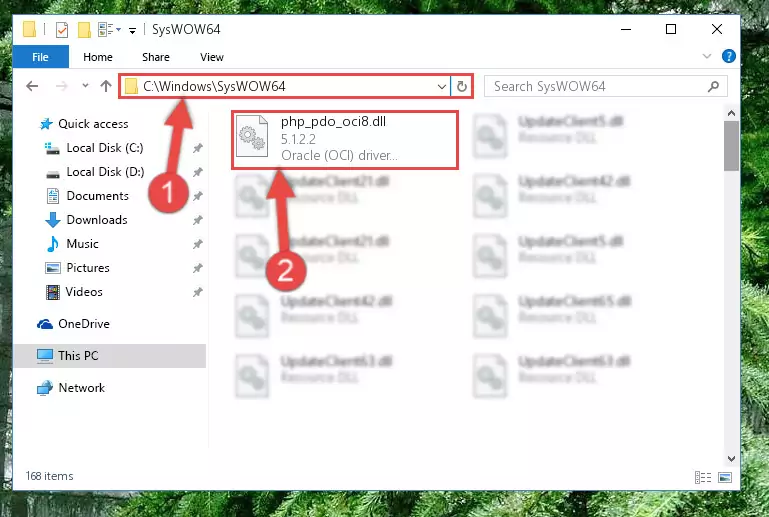
Task: Click the Properties icon in quick access toolbar
Action: (62, 30)
